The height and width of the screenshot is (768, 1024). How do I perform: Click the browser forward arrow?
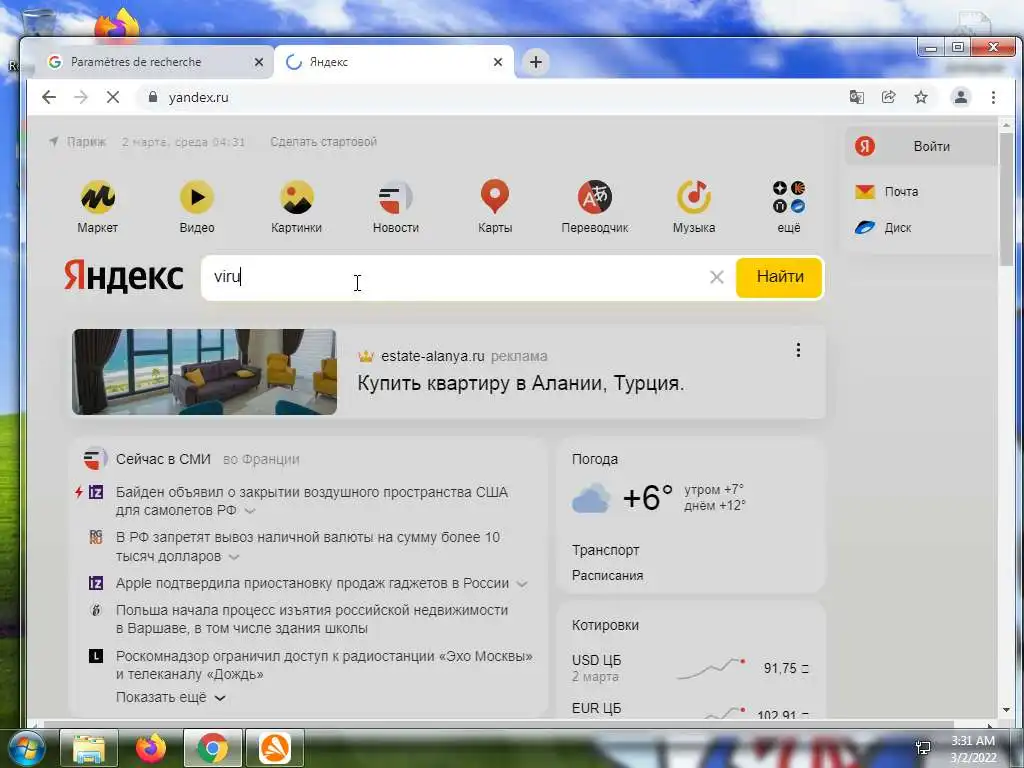pos(80,97)
